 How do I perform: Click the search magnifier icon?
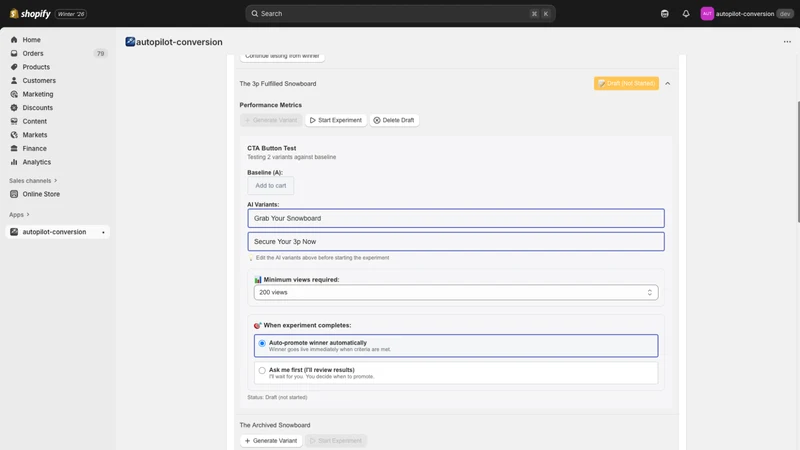tap(255, 14)
